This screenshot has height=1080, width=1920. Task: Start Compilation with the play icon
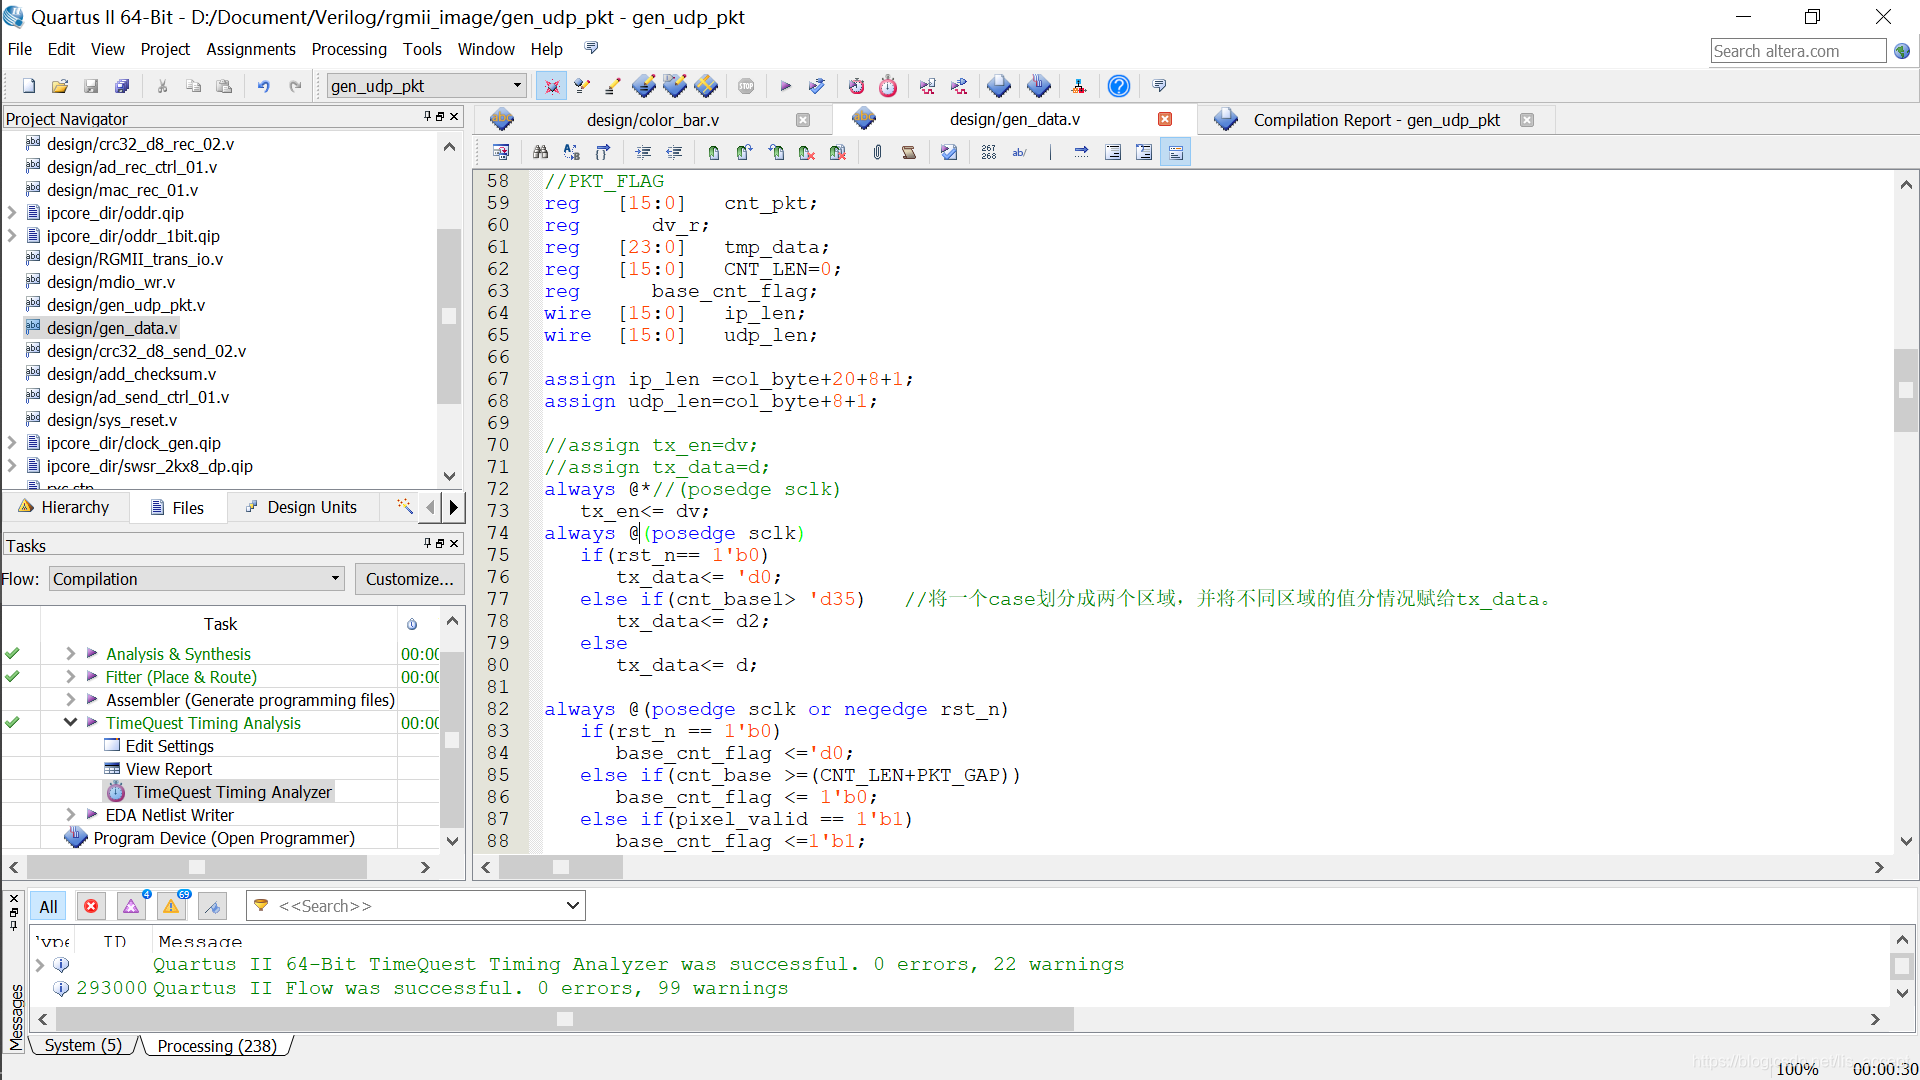point(785,86)
